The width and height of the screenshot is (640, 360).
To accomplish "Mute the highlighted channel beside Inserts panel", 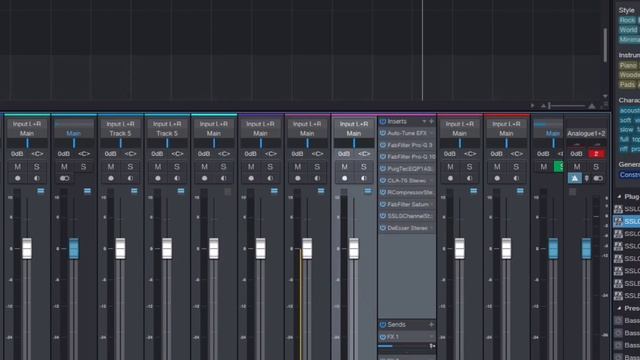I will coord(344,167).
